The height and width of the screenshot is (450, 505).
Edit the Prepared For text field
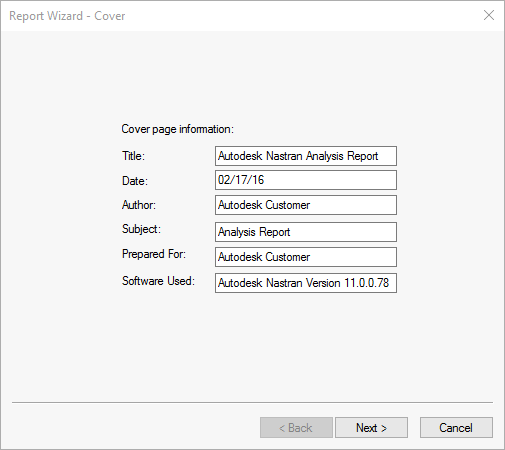click(x=306, y=257)
